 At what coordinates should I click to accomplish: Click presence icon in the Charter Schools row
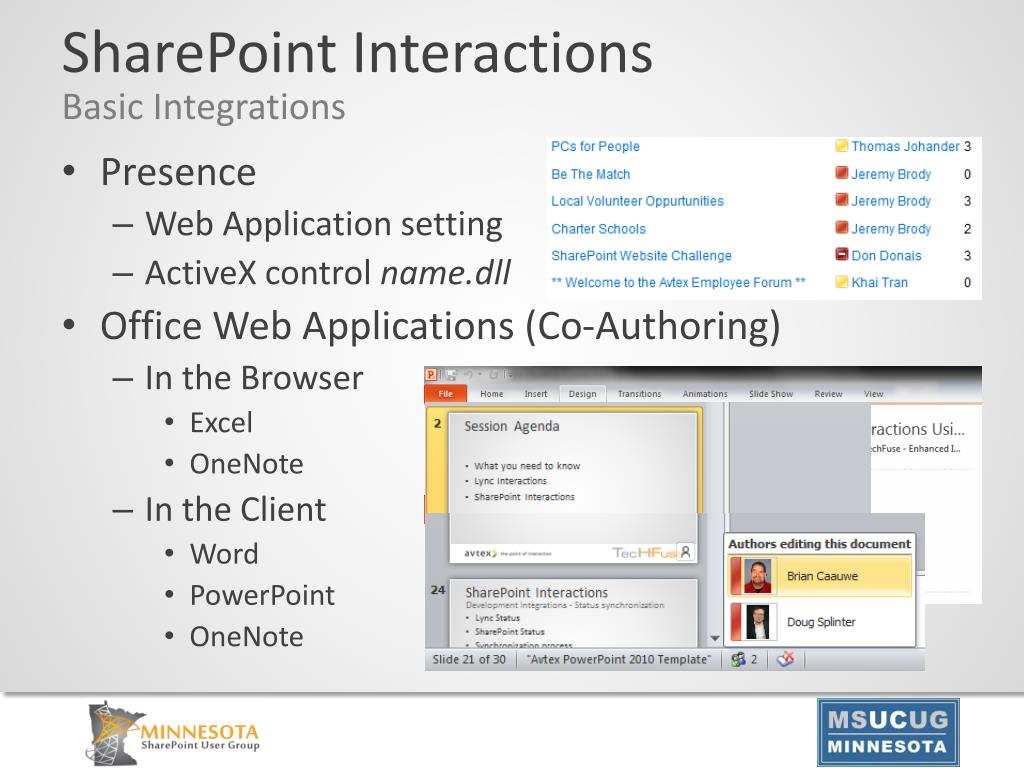pos(842,227)
